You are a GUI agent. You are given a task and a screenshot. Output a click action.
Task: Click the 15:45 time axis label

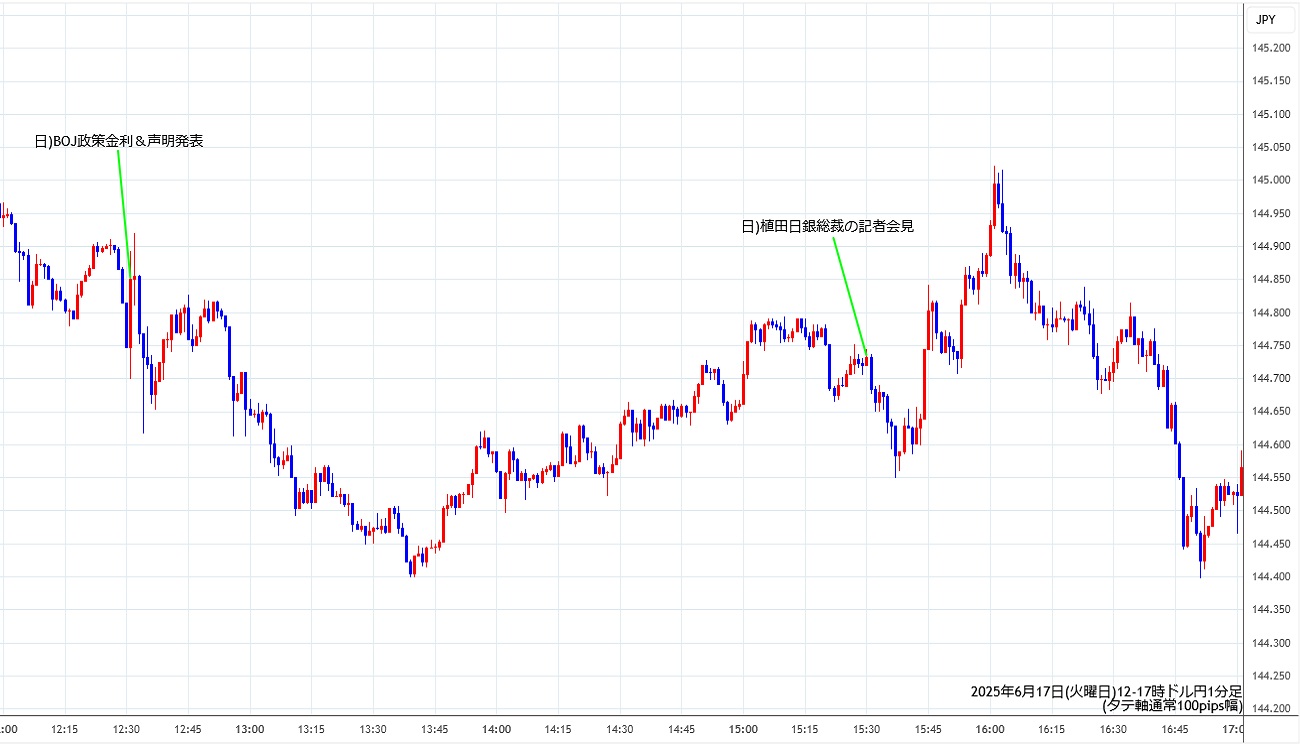click(929, 729)
